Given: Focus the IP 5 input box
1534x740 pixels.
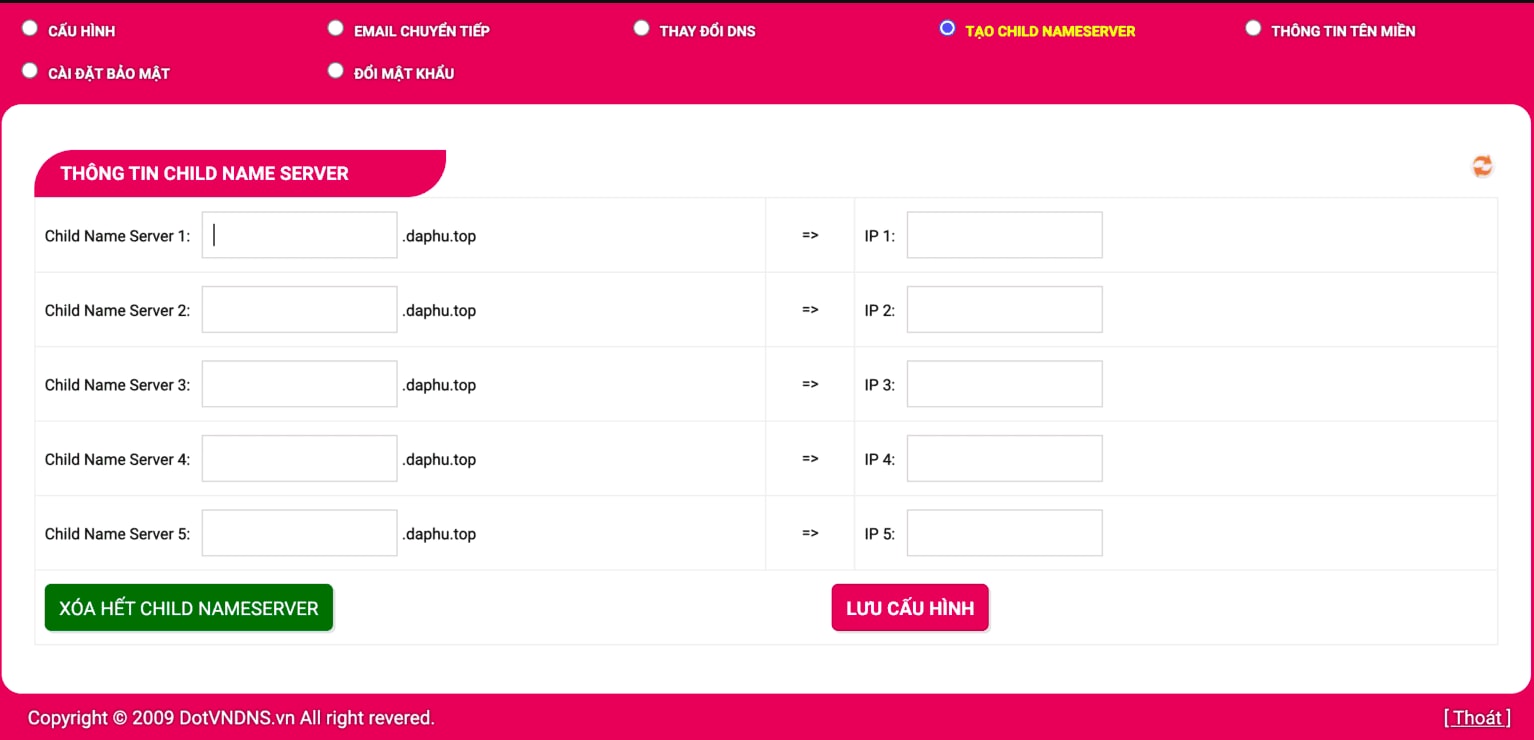Looking at the screenshot, I should (1004, 533).
